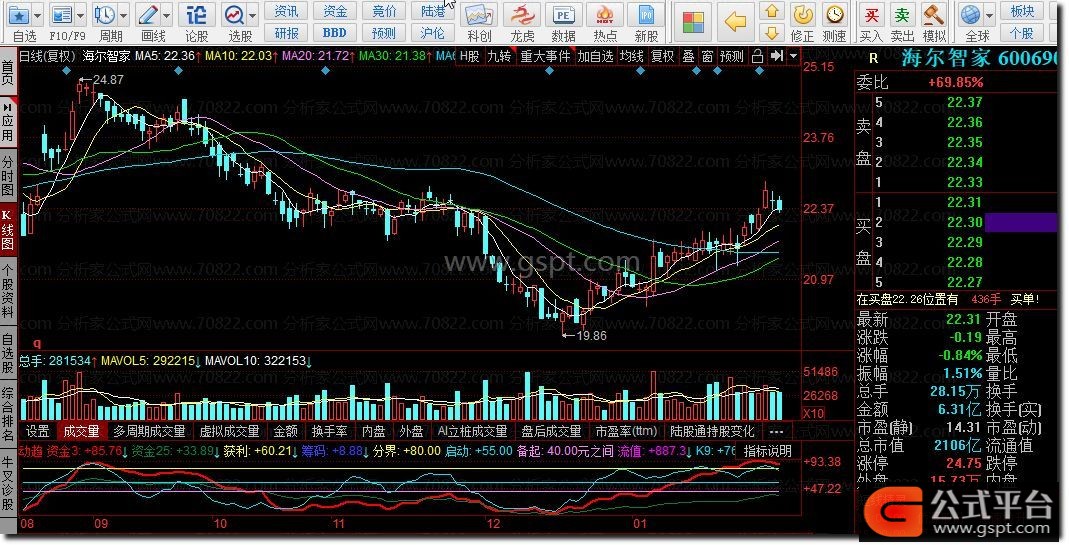The image size is (1069, 545).
Task: Click the 选股 stock screener magnifier icon
Action: 235,14
